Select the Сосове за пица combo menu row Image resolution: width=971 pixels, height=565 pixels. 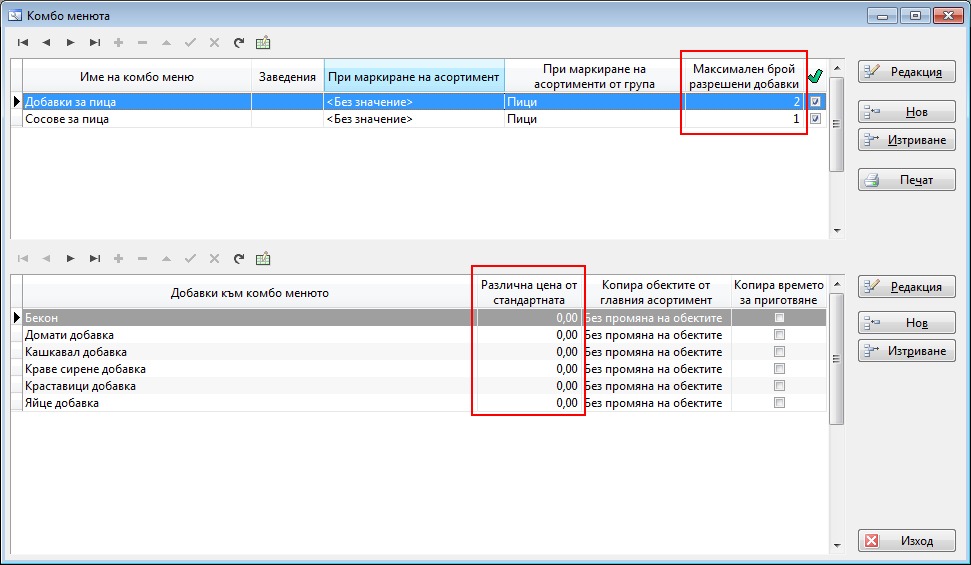(136, 119)
